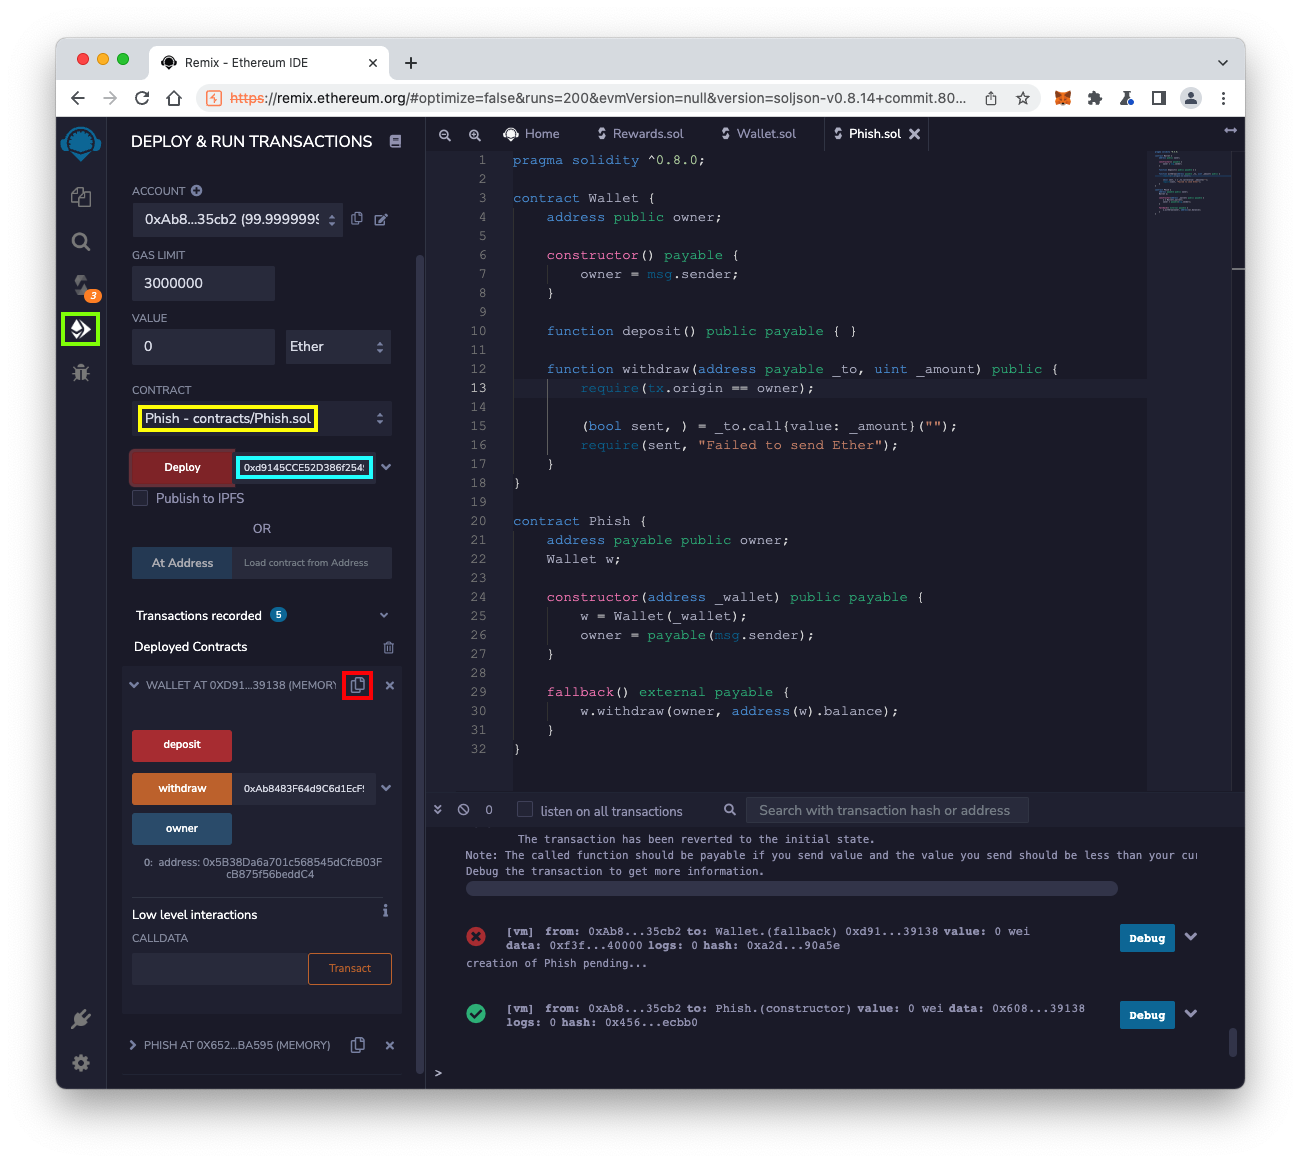The height and width of the screenshot is (1163, 1301).
Task: Zoom out the editor font
Action: pyautogui.click(x=445, y=134)
